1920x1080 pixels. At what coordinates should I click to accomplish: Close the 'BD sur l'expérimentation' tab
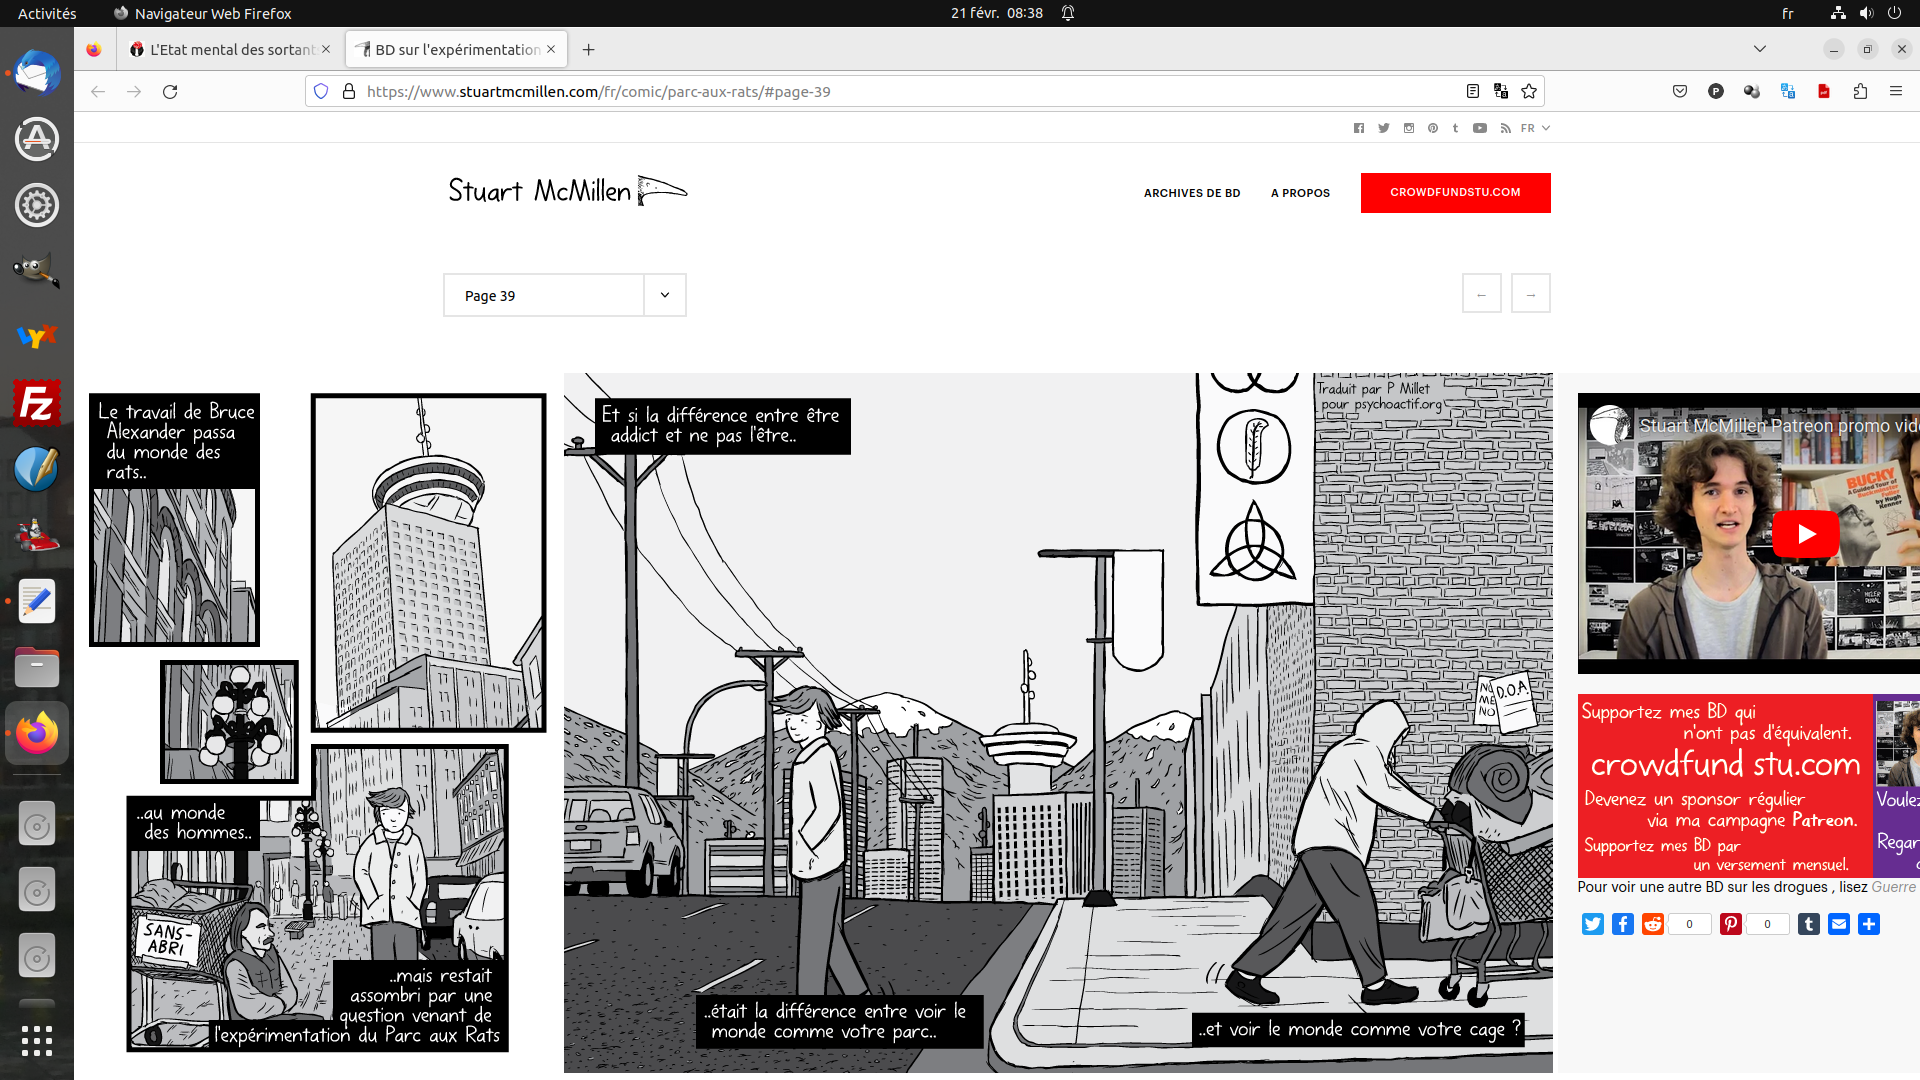[551, 49]
